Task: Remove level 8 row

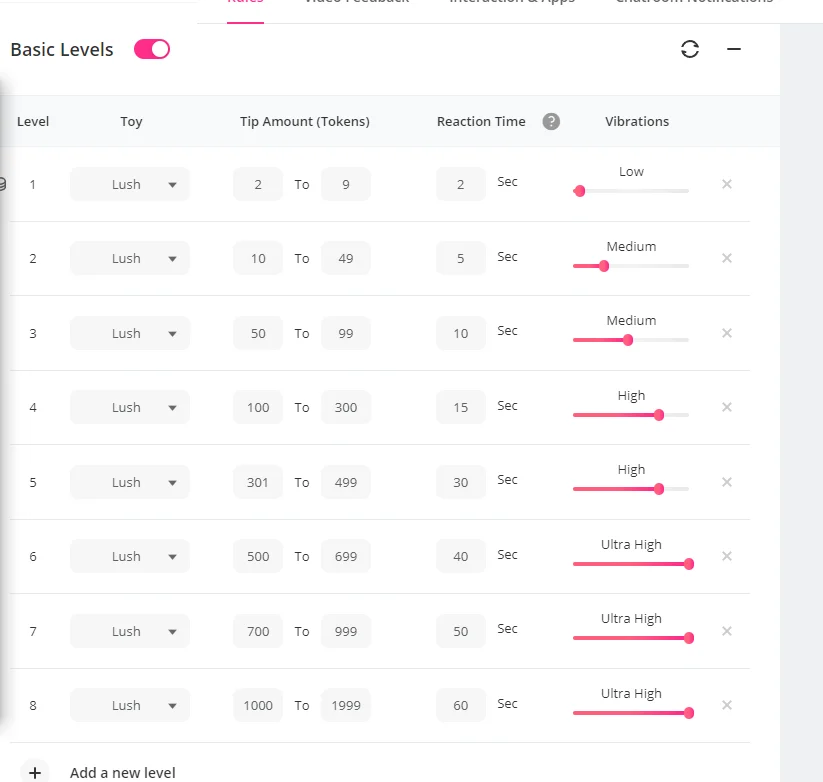Action: click(727, 705)
